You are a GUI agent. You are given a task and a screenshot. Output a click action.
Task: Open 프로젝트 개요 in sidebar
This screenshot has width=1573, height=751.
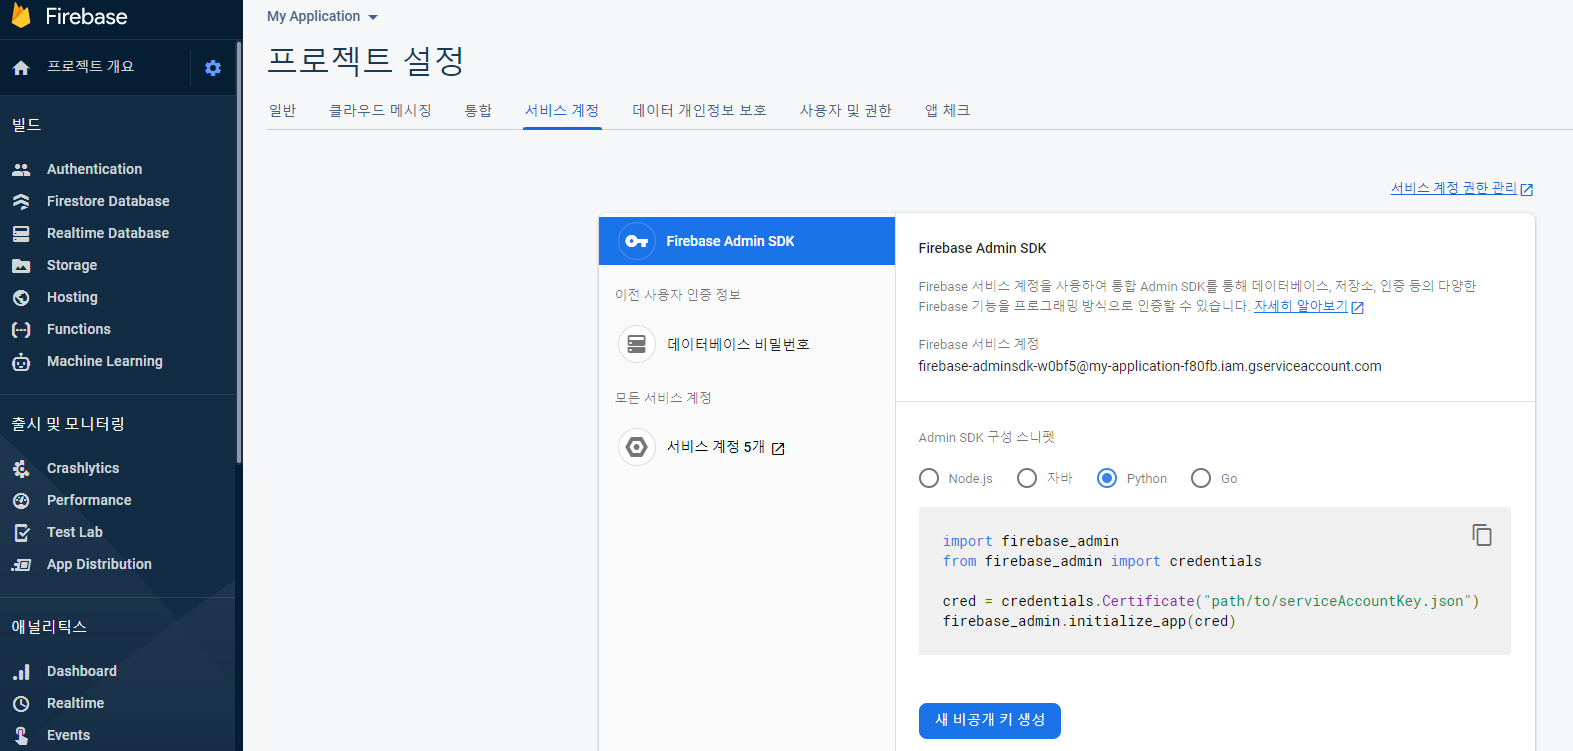click(x=91, y=67)
